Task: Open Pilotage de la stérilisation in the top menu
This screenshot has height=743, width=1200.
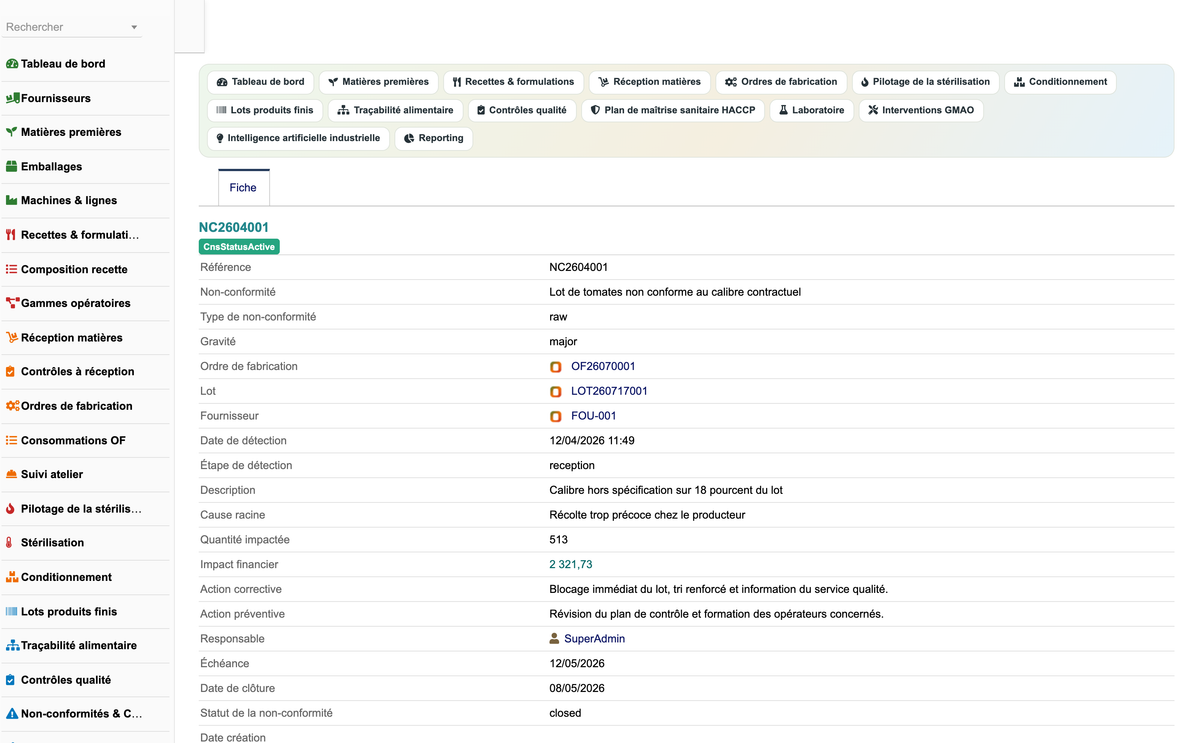Action: click(925, 82)
